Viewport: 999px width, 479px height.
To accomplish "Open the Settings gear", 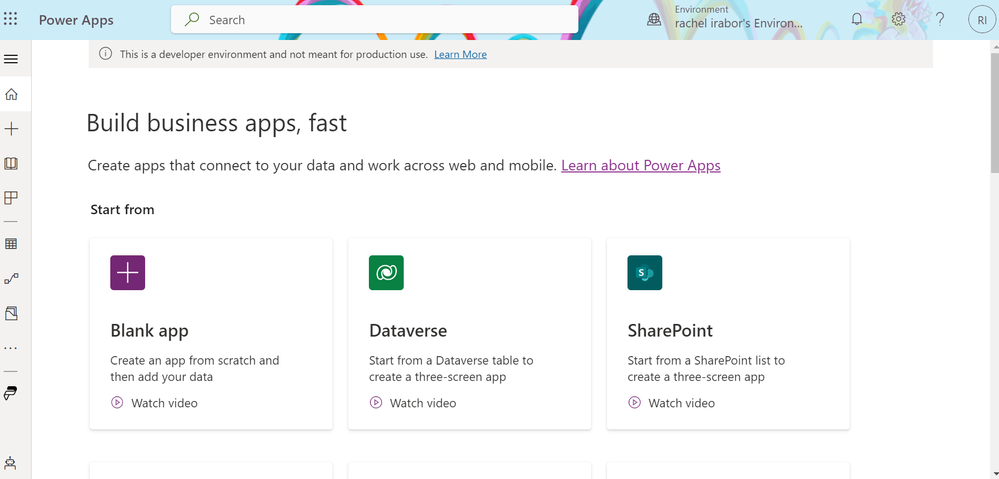I will (x=898, y=19).
